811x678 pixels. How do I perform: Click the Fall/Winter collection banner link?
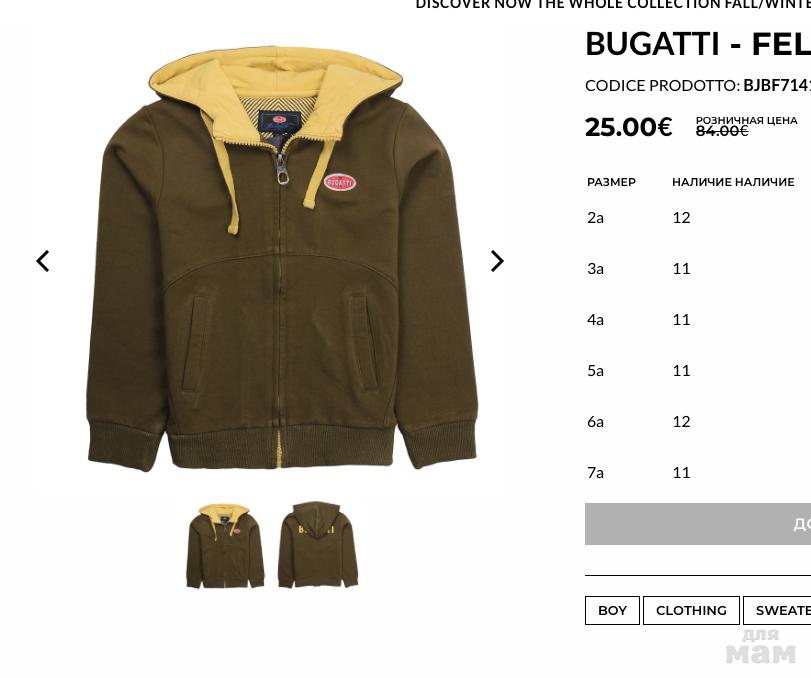click(613, 5)
